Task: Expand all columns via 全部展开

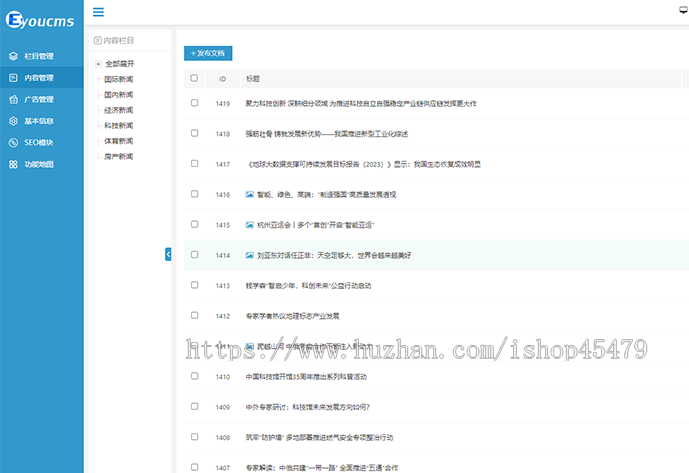Action: pyautogui.click(x=120, y=64)
